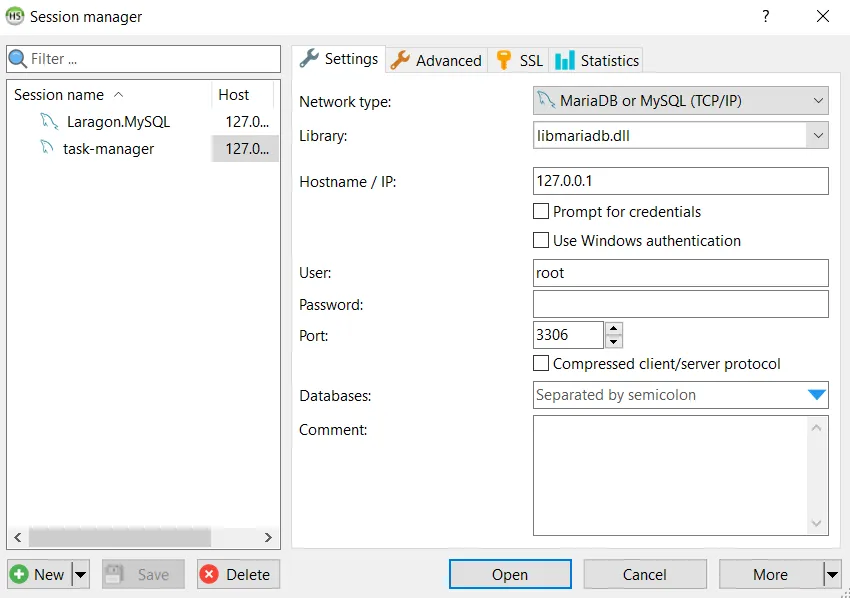Image resolution: width=850 pixels, height=598 pixels.
Task: Select the Settings tab
Action: coord(339,58)
